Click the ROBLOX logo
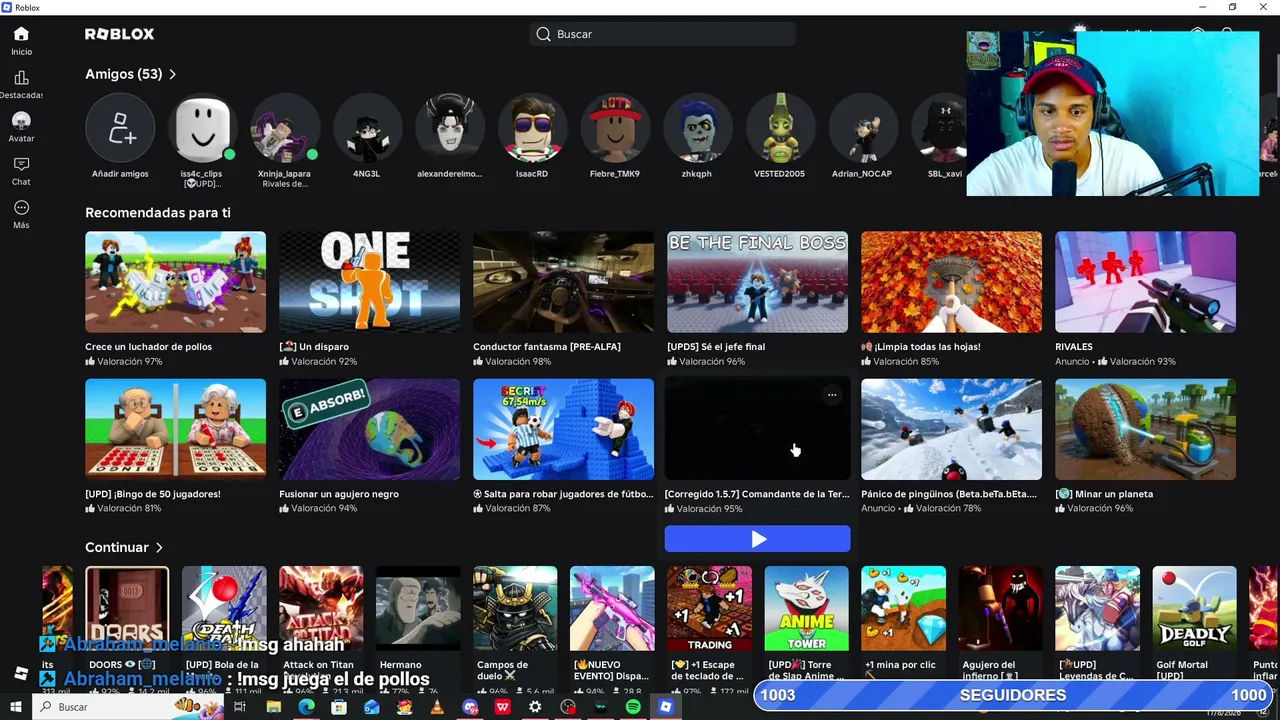The width and height of the screenshot is (1280, 720). (x=120, y=34)
